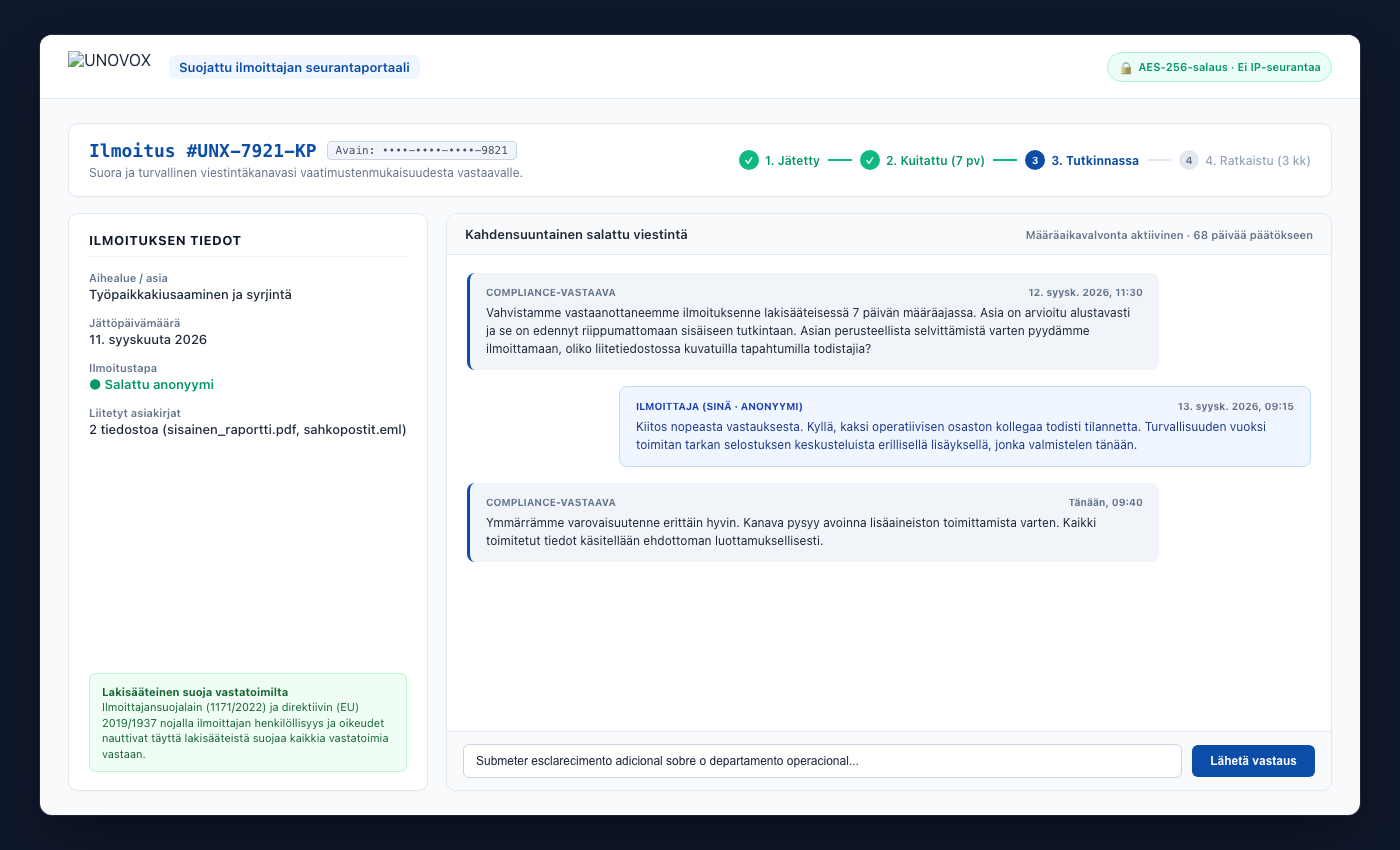
Task: Click the green checkmark for step 2 Kuitattu
Action: pyautogui.click(x=870, y=160)
